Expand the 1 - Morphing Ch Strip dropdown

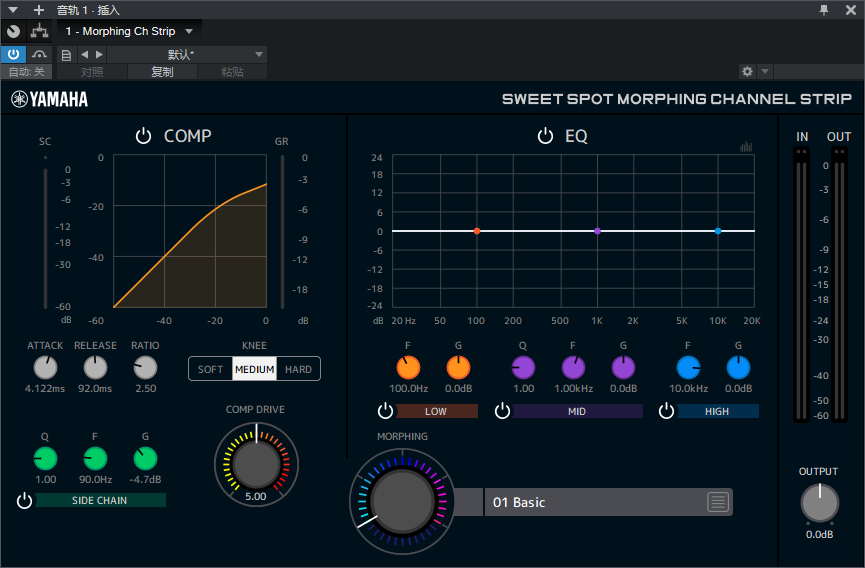[x=189, y=31]
